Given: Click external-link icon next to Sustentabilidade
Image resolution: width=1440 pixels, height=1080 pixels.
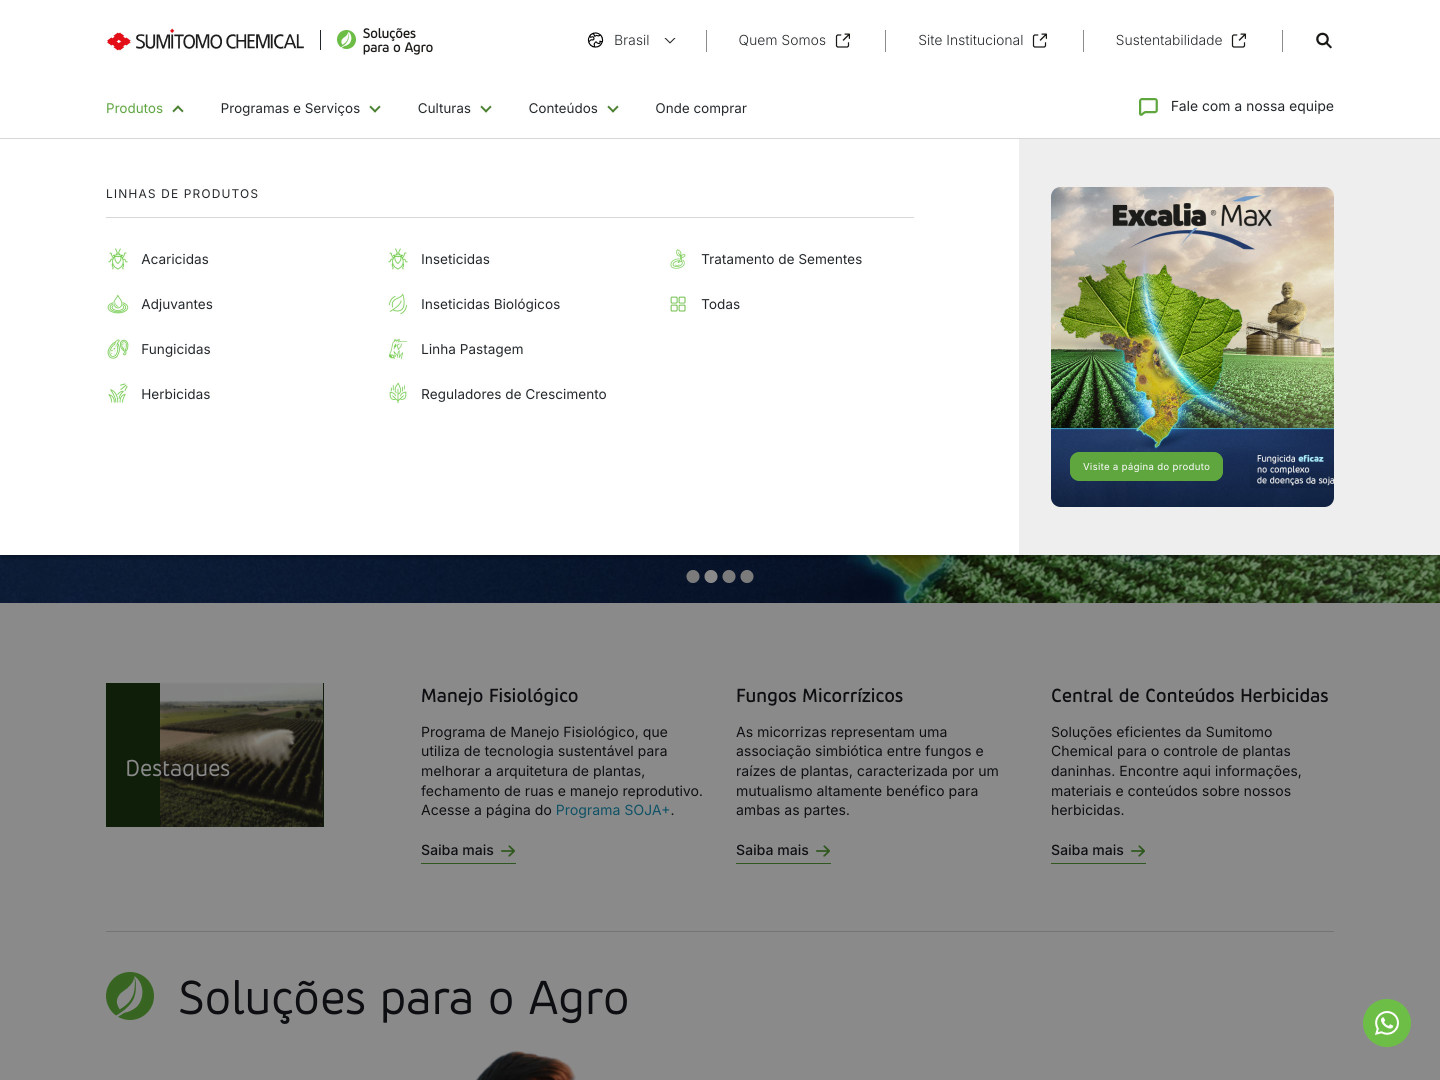Looking at the screenshot, I should point(1239,40).
